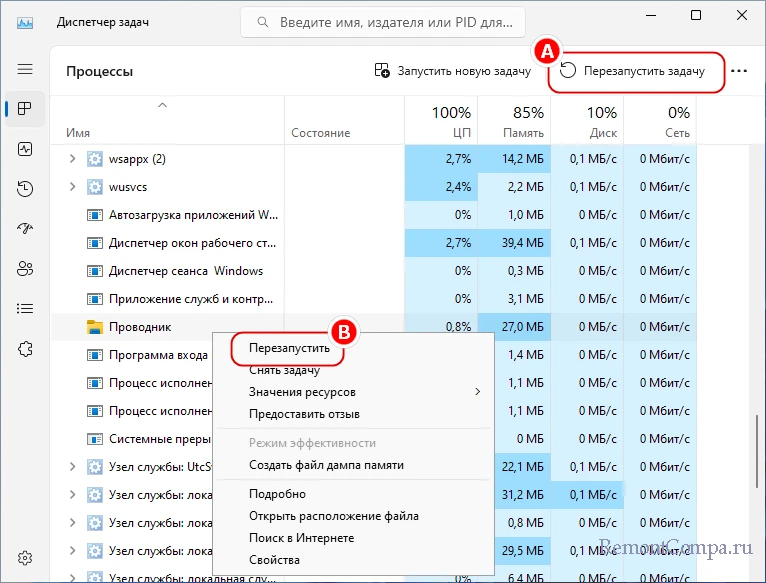Click icon of Диспетчер сеанса Windows
766x583 pixels.
coord(95,271)
